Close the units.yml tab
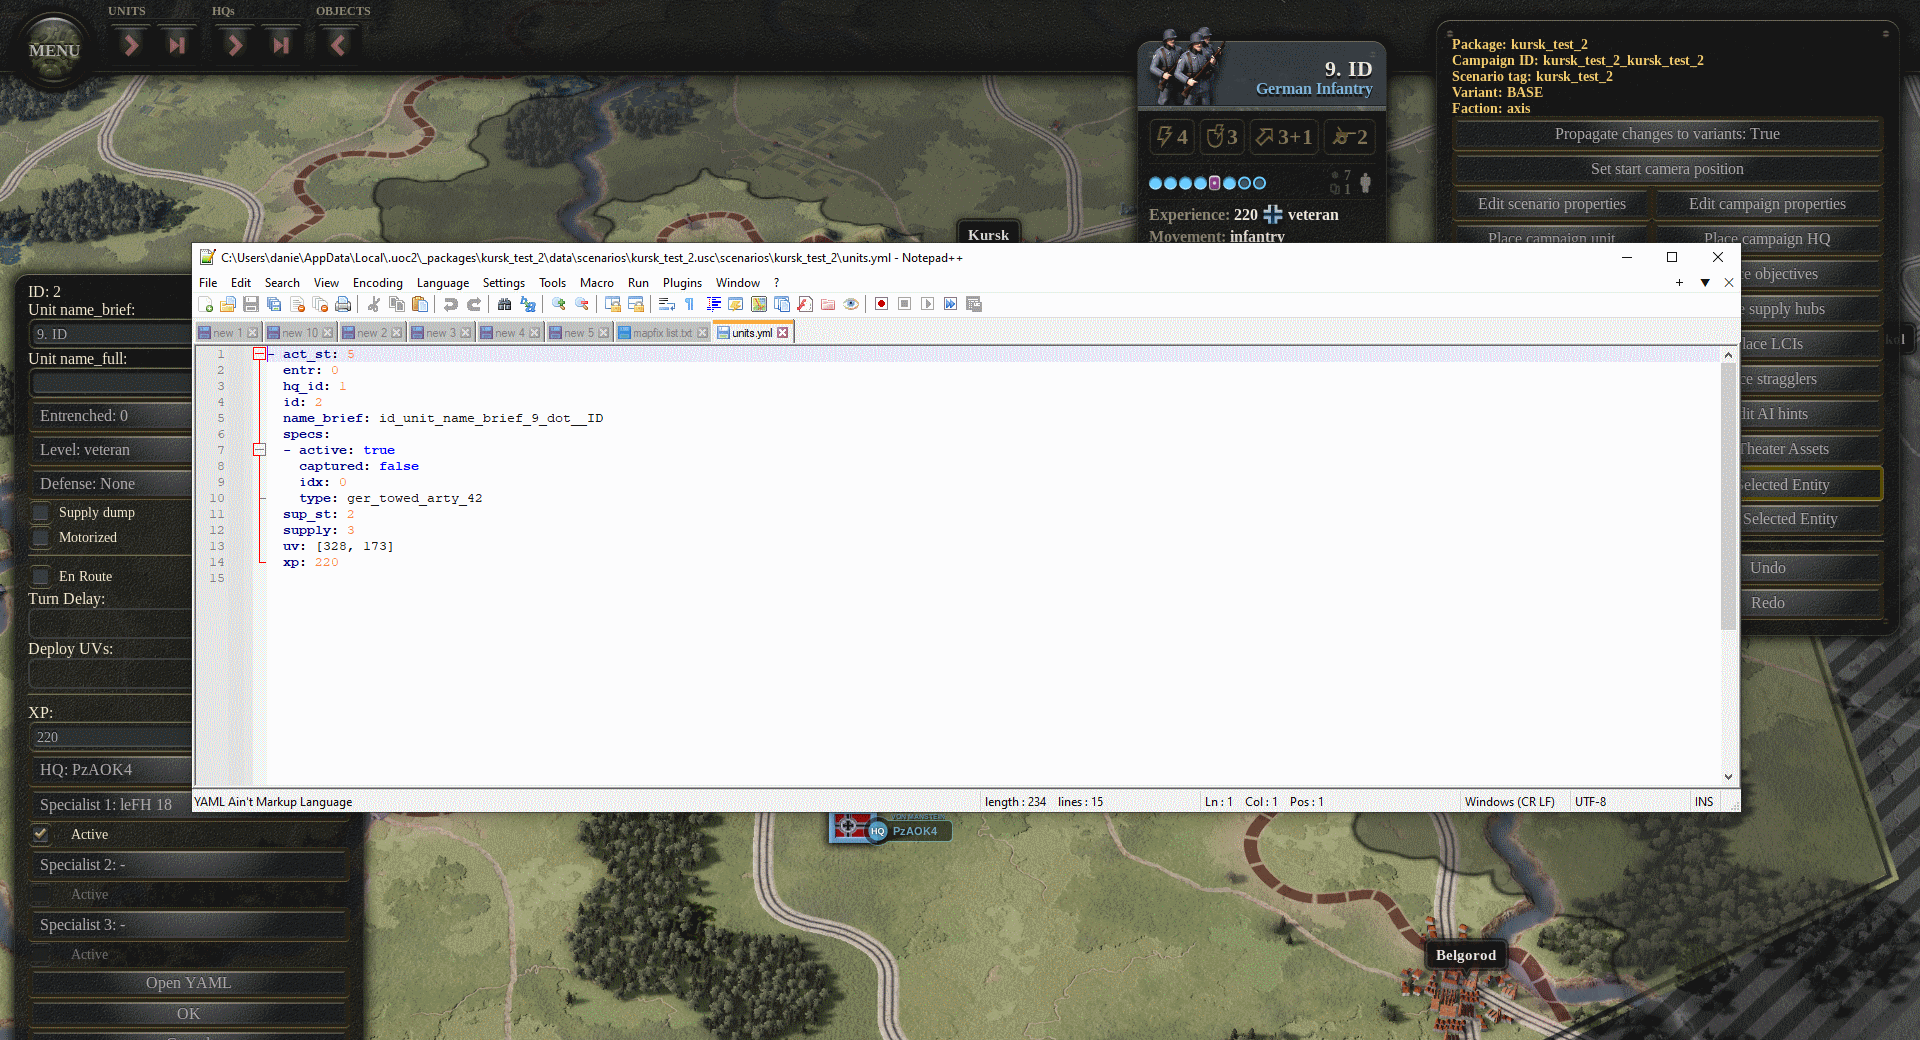 (783, 333)
